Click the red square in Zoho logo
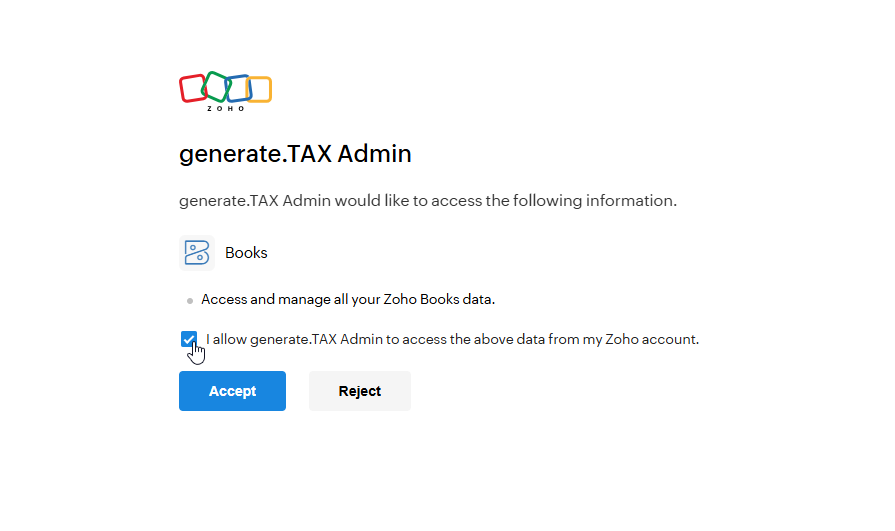Image resolution: width=895 pixels, height=531 pixels. pyautogui.click(x=191, y=89)
